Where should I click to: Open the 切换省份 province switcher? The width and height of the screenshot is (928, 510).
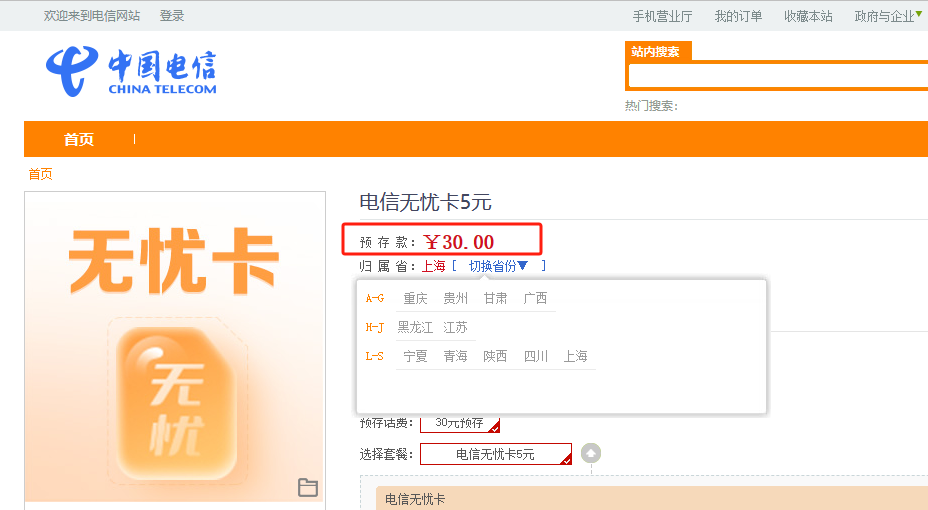tap(498, 266)
